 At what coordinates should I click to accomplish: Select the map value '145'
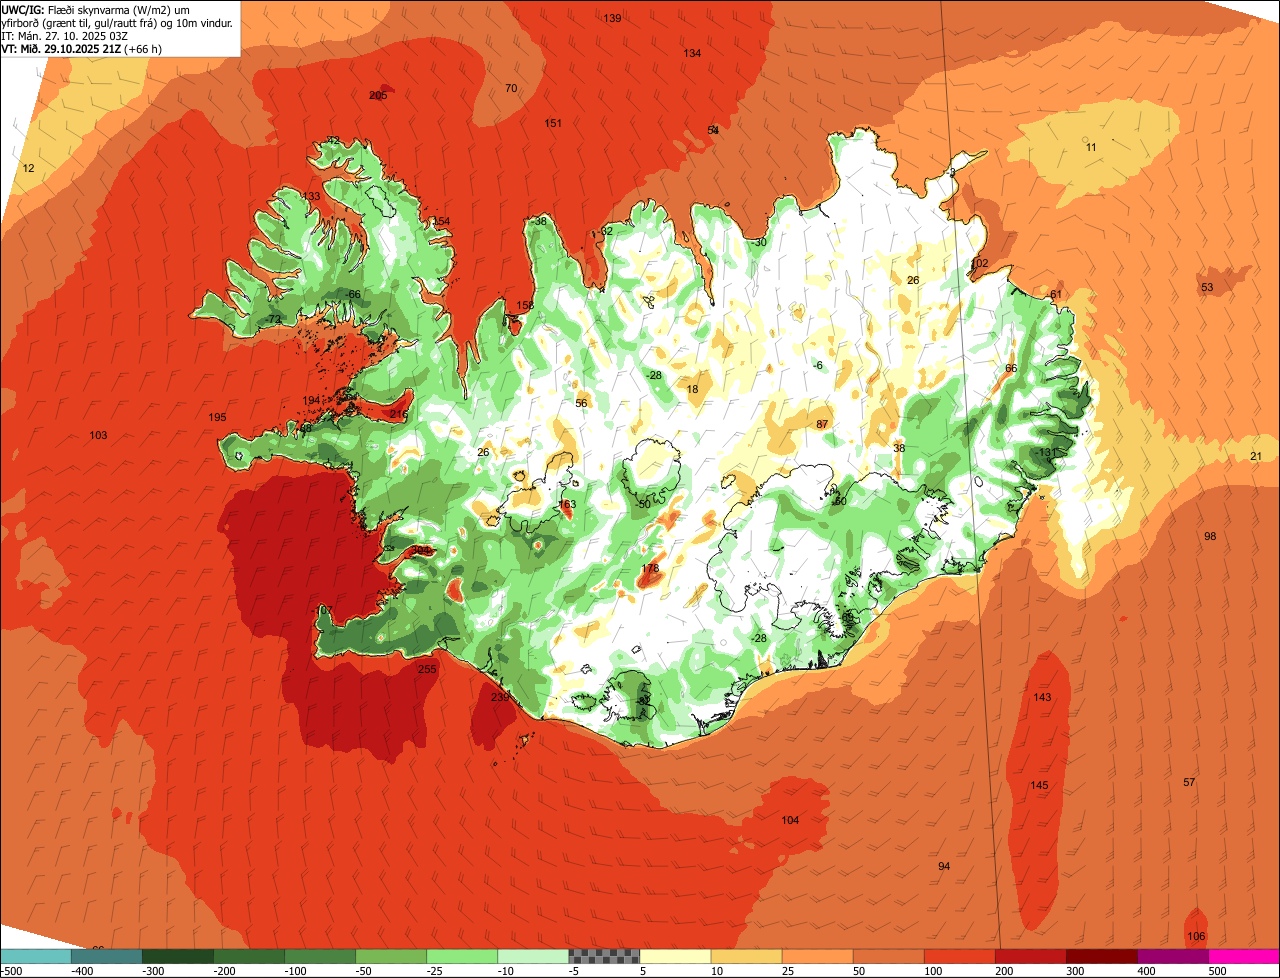pyautogui.click(x=1039, y=785)
